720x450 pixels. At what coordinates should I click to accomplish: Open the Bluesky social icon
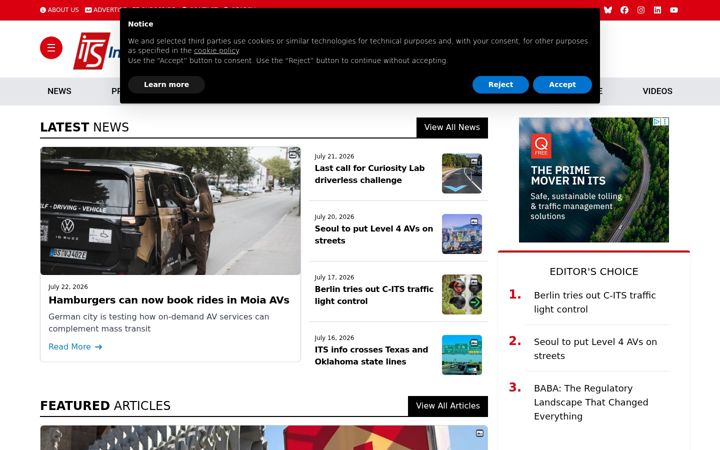[x=608, y=10]
